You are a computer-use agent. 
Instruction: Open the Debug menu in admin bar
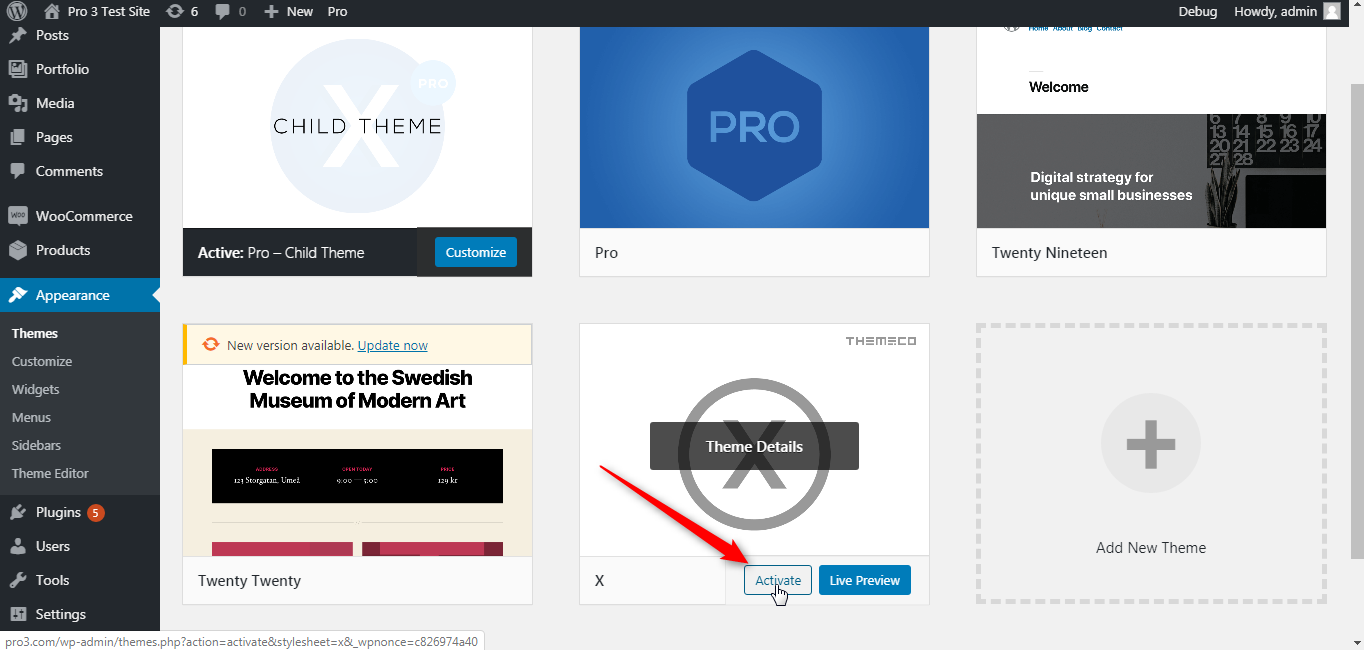(x=1198, y=12)
